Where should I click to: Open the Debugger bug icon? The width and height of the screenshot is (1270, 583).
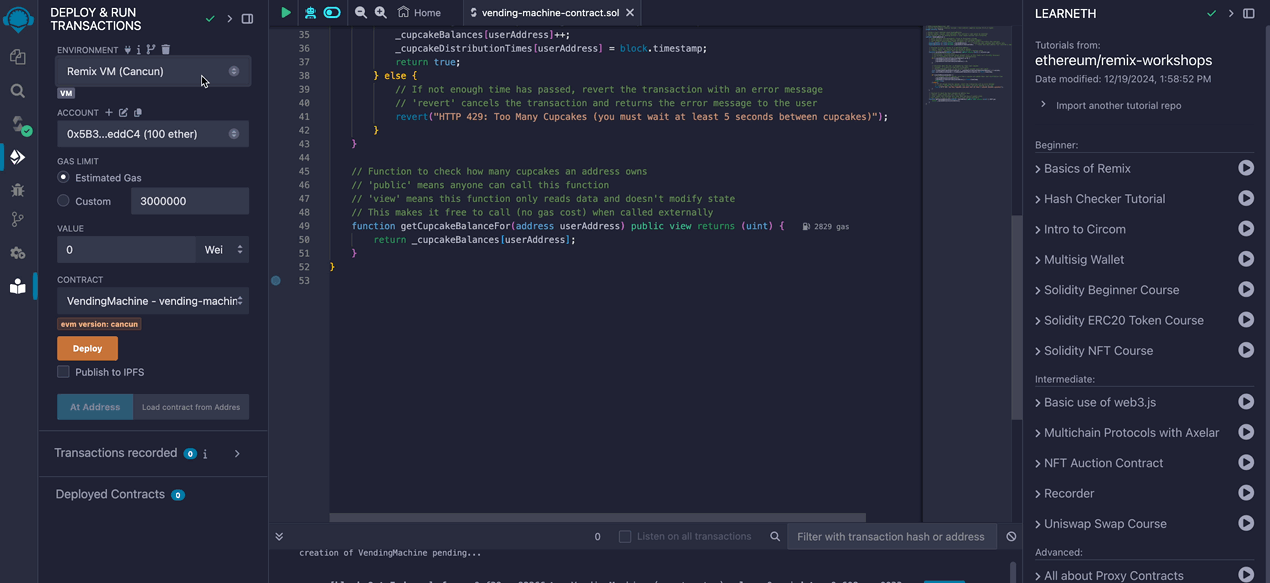17,189
